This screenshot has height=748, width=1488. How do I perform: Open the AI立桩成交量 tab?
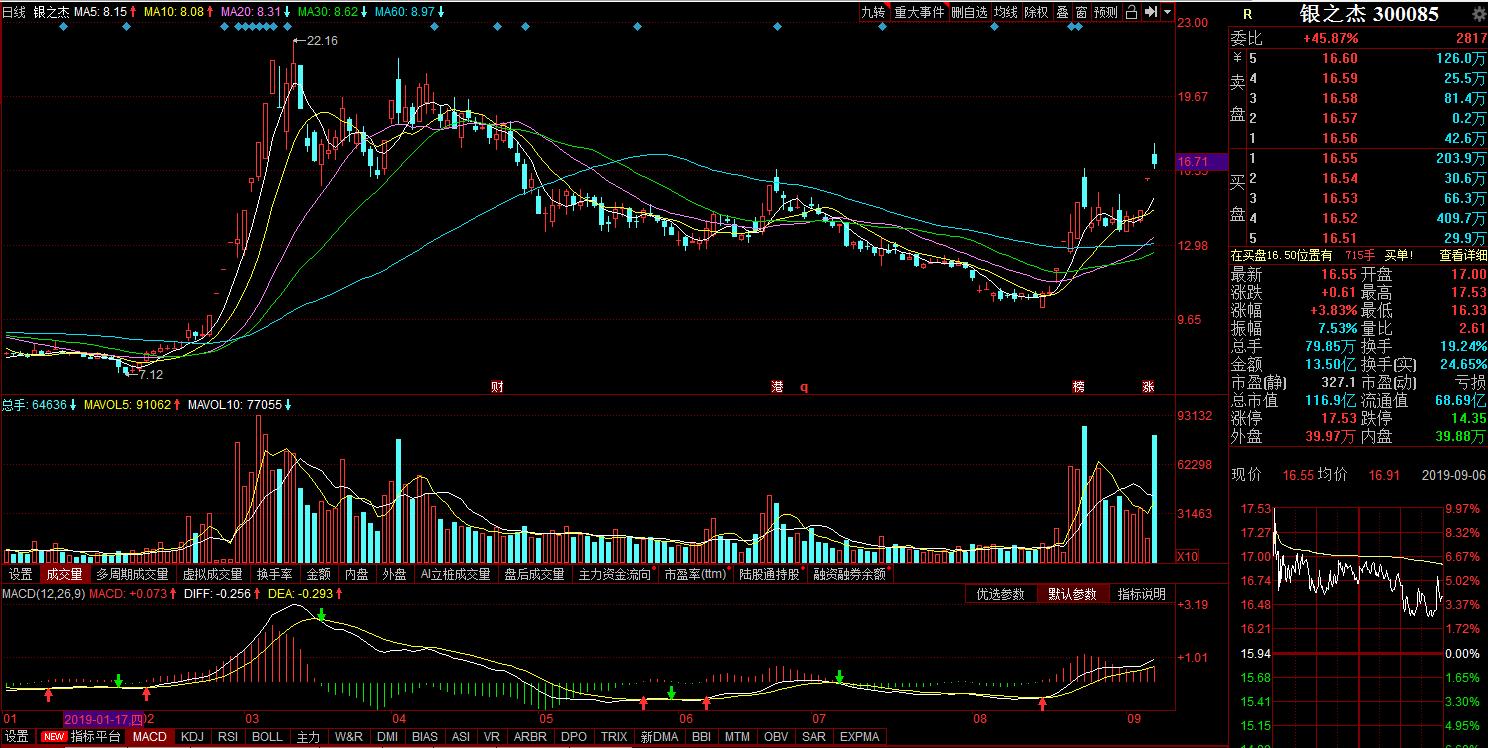pos(455,574)
